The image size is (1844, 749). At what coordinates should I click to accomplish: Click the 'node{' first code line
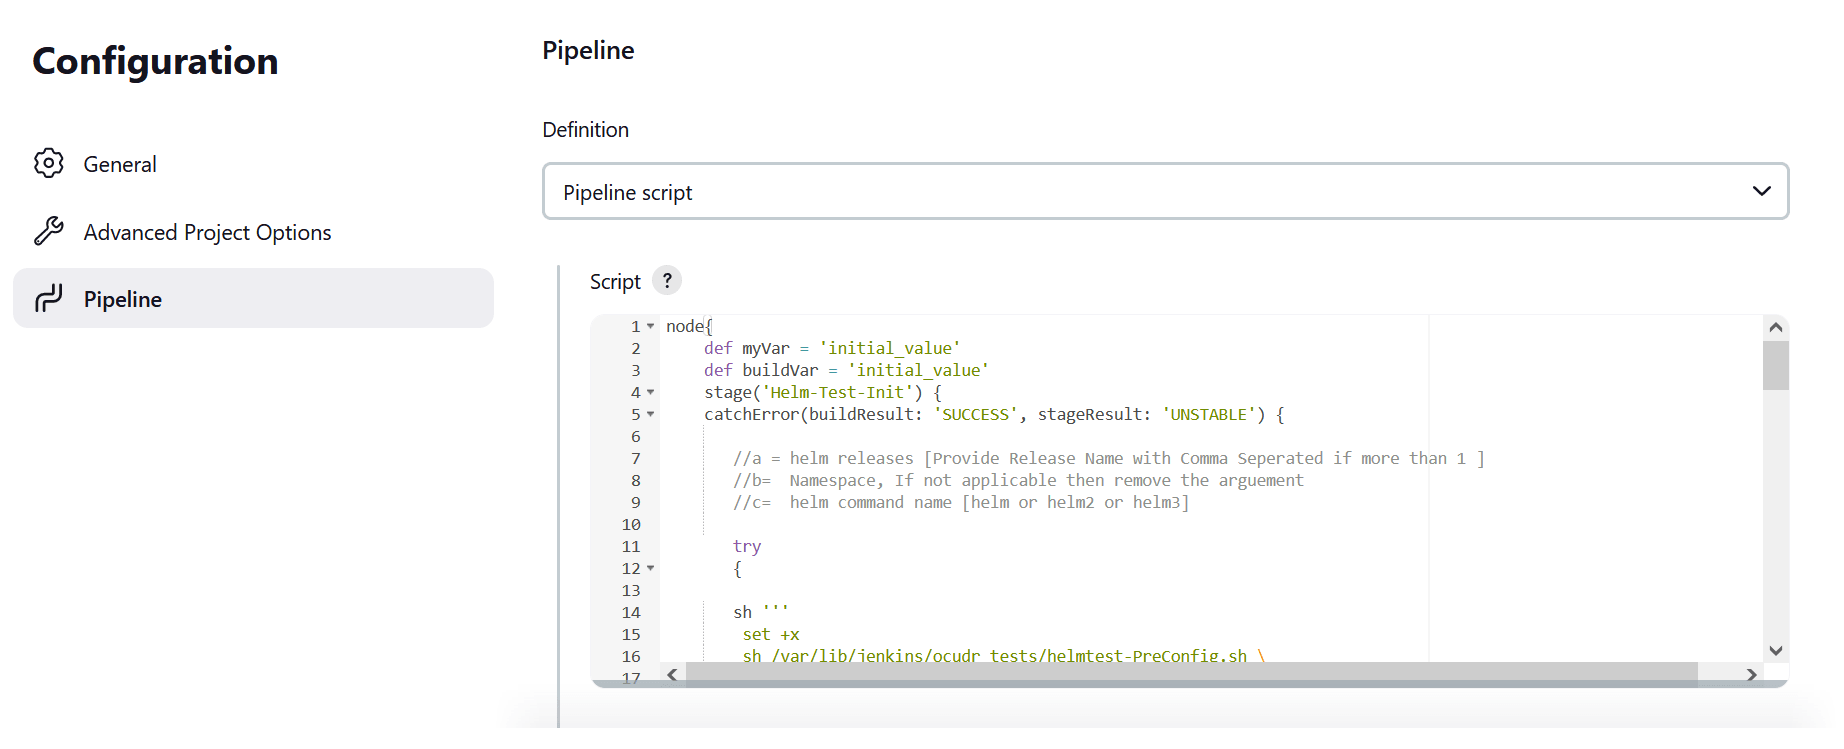click(689, 326)
